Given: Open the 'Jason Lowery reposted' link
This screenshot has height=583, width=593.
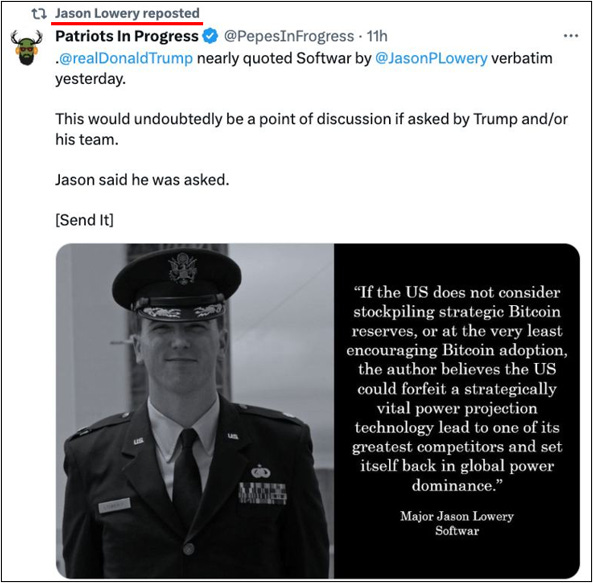Looking at the screenshot, I should click(x=127, y=14).
